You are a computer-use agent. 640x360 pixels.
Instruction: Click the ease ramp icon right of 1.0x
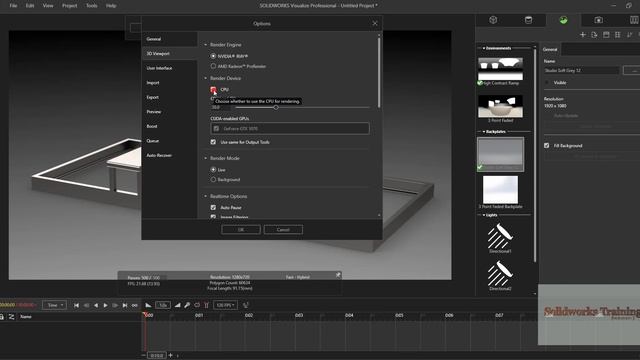coord(178,305)
